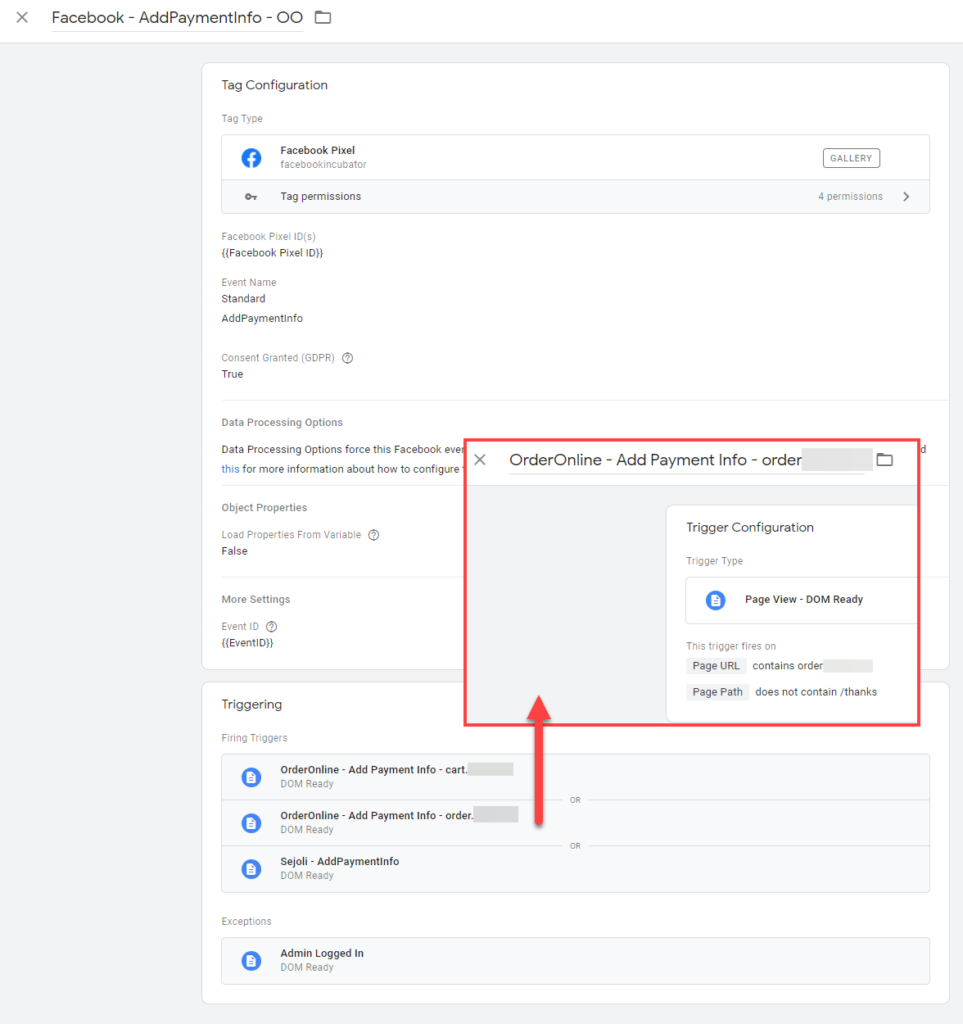The width and height of the screenshot is (963, 1024).
Task: Click help icon next to Event ID
Action: (x=272, y=627)
